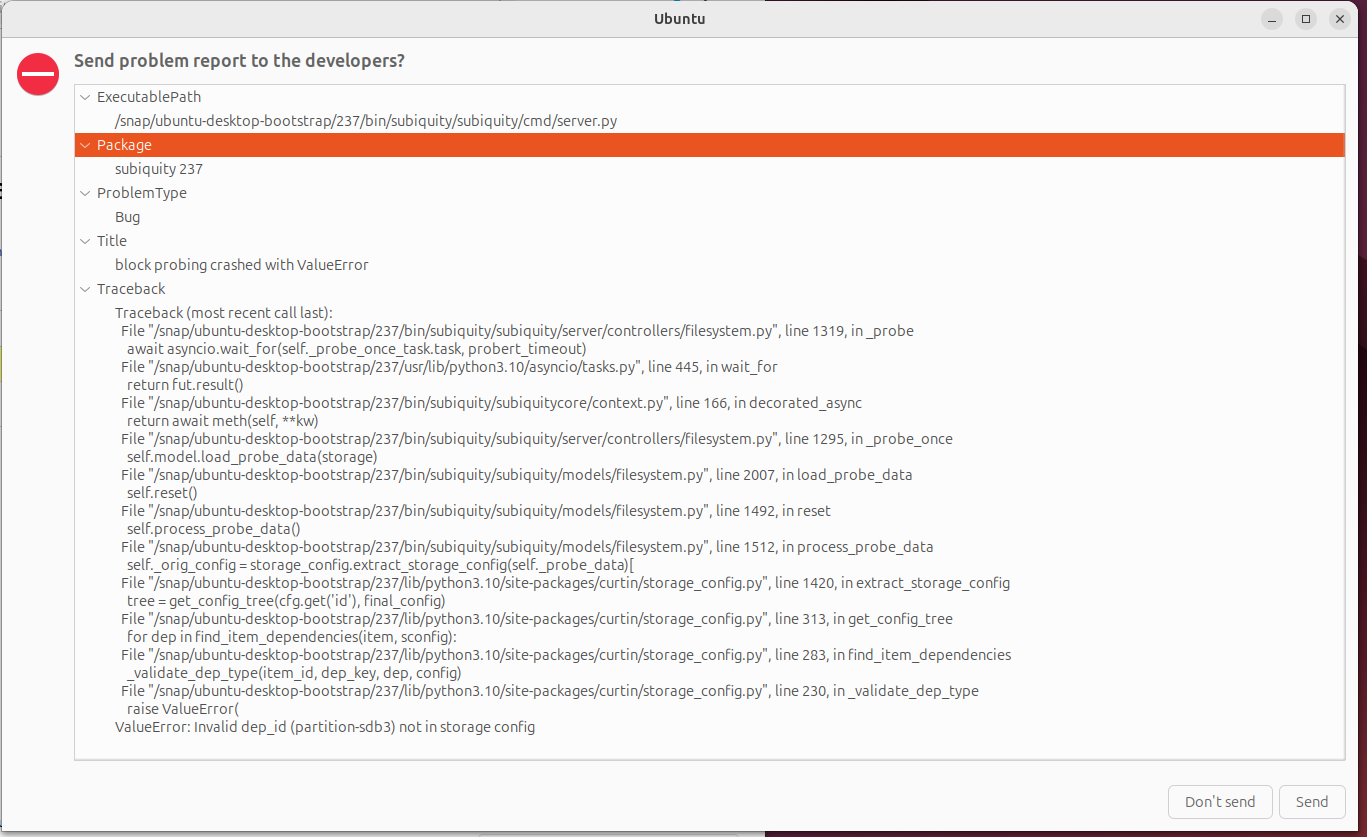1367x837 pixels.
Task: Click the final ValueError invalid dep_id line
Action: pos(325,727)
